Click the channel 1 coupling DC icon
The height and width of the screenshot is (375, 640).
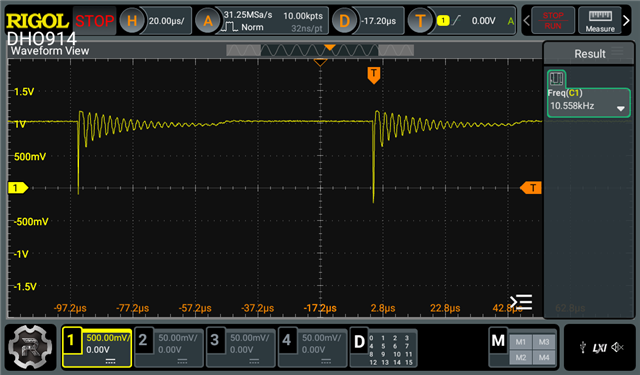pyautogui.click(x=110, y=361)
